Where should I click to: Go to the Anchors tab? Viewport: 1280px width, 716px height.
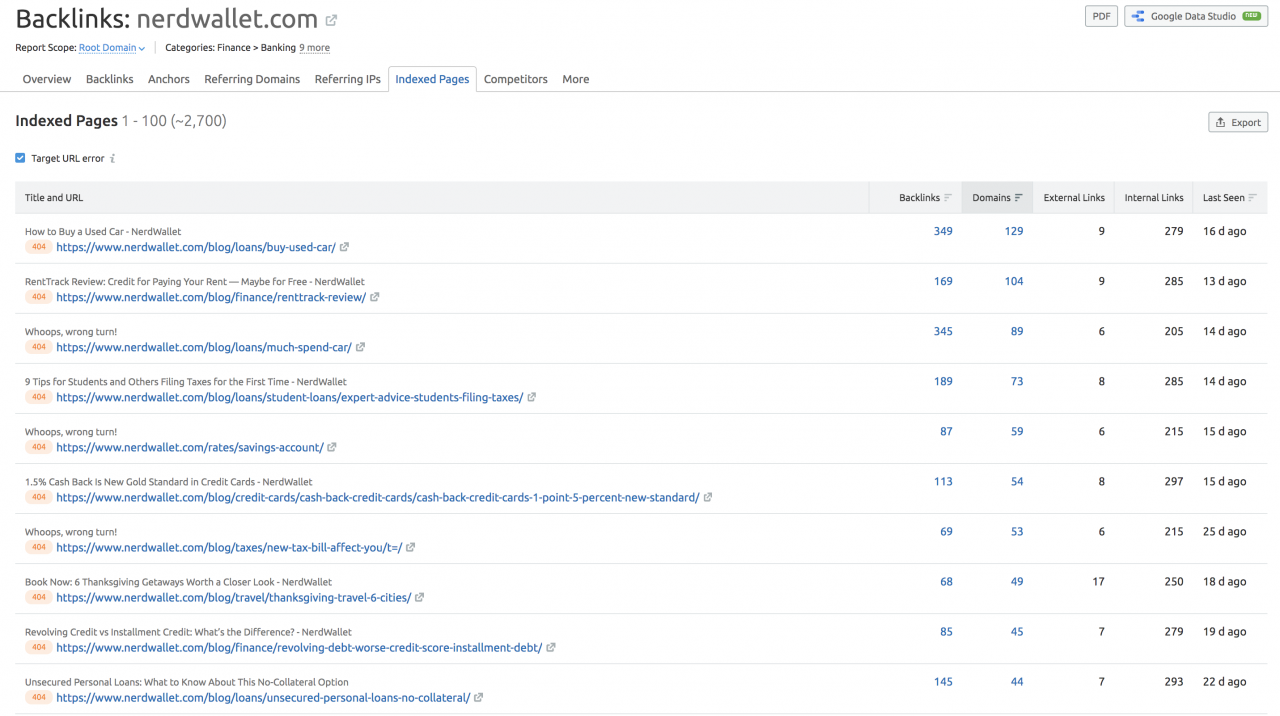[169, 79]
